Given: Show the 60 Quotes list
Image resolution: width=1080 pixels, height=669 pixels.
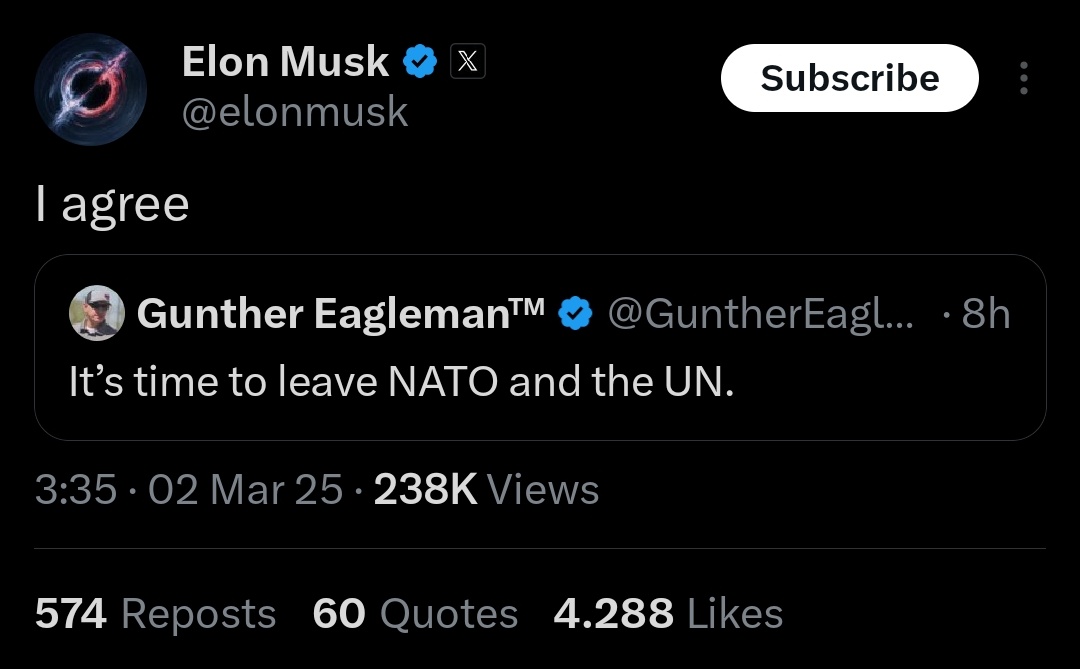Looking at the screenshot, I should 415,613.
